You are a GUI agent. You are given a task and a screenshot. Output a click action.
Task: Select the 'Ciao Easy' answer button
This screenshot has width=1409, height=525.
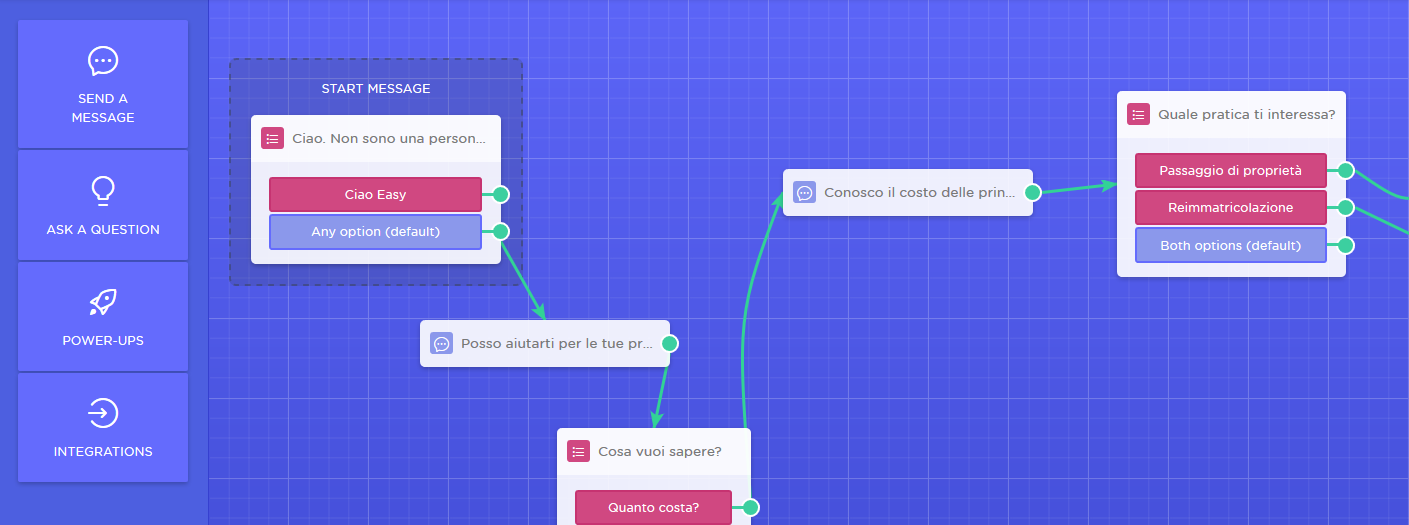pyautogui.click(x=376, y=194)
